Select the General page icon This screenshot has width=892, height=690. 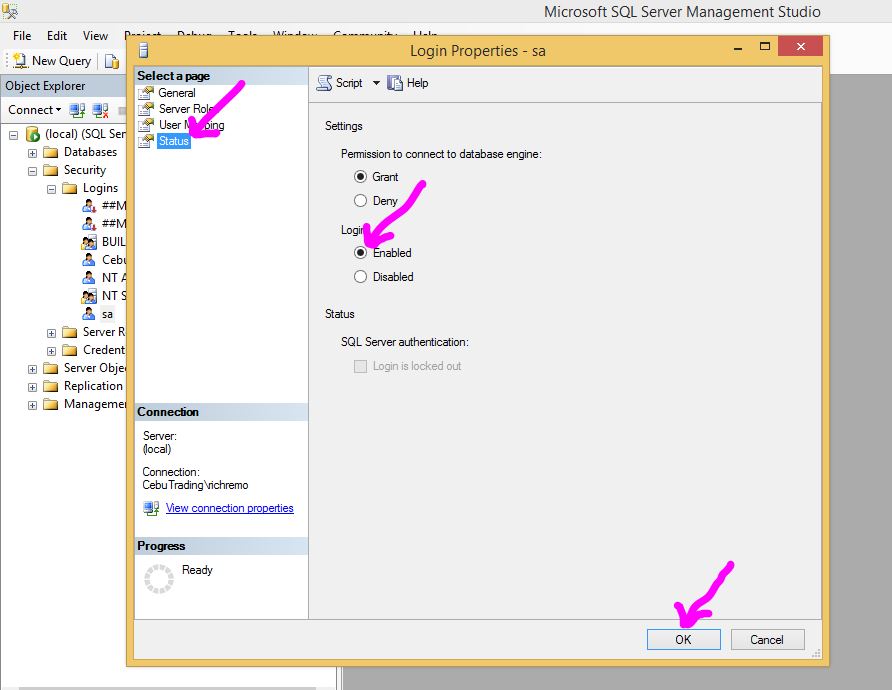[x=146, y=93]
